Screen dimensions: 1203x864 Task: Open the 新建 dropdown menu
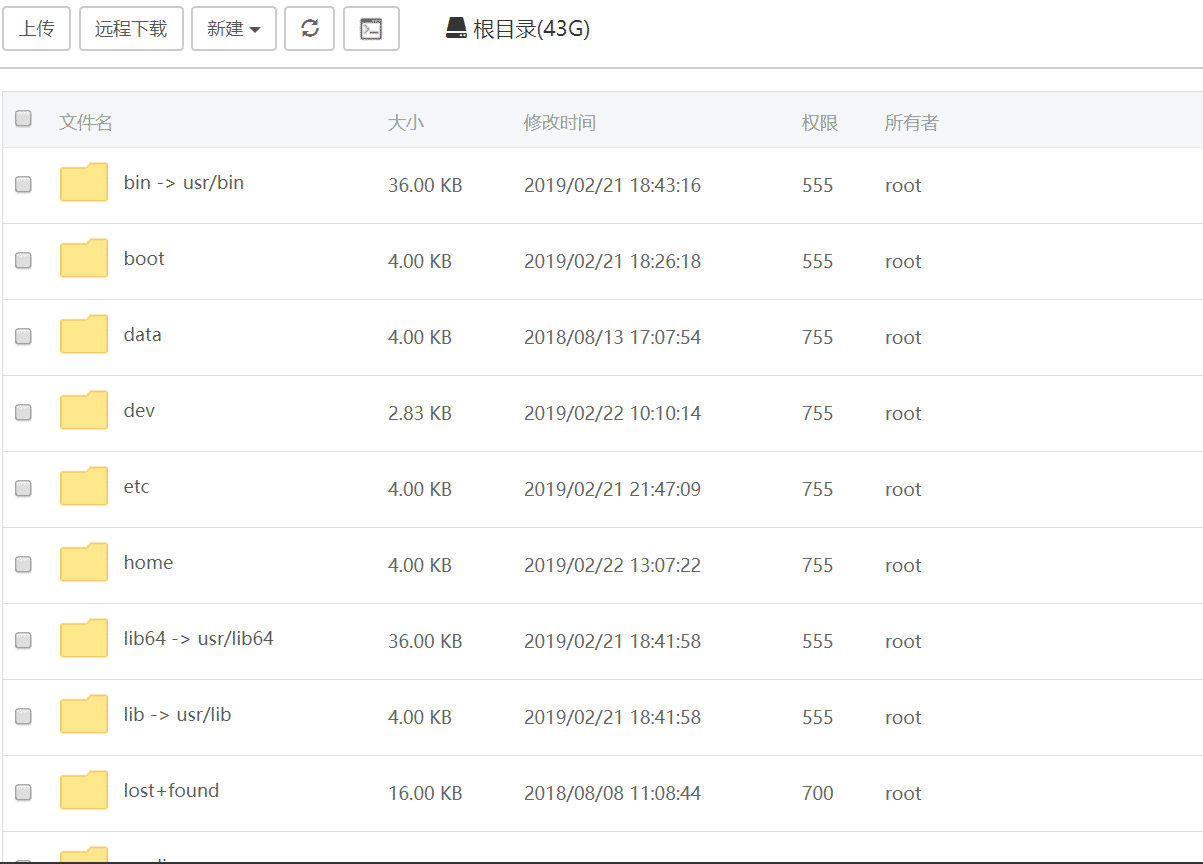pyautogui.click(x=234, y=28)
